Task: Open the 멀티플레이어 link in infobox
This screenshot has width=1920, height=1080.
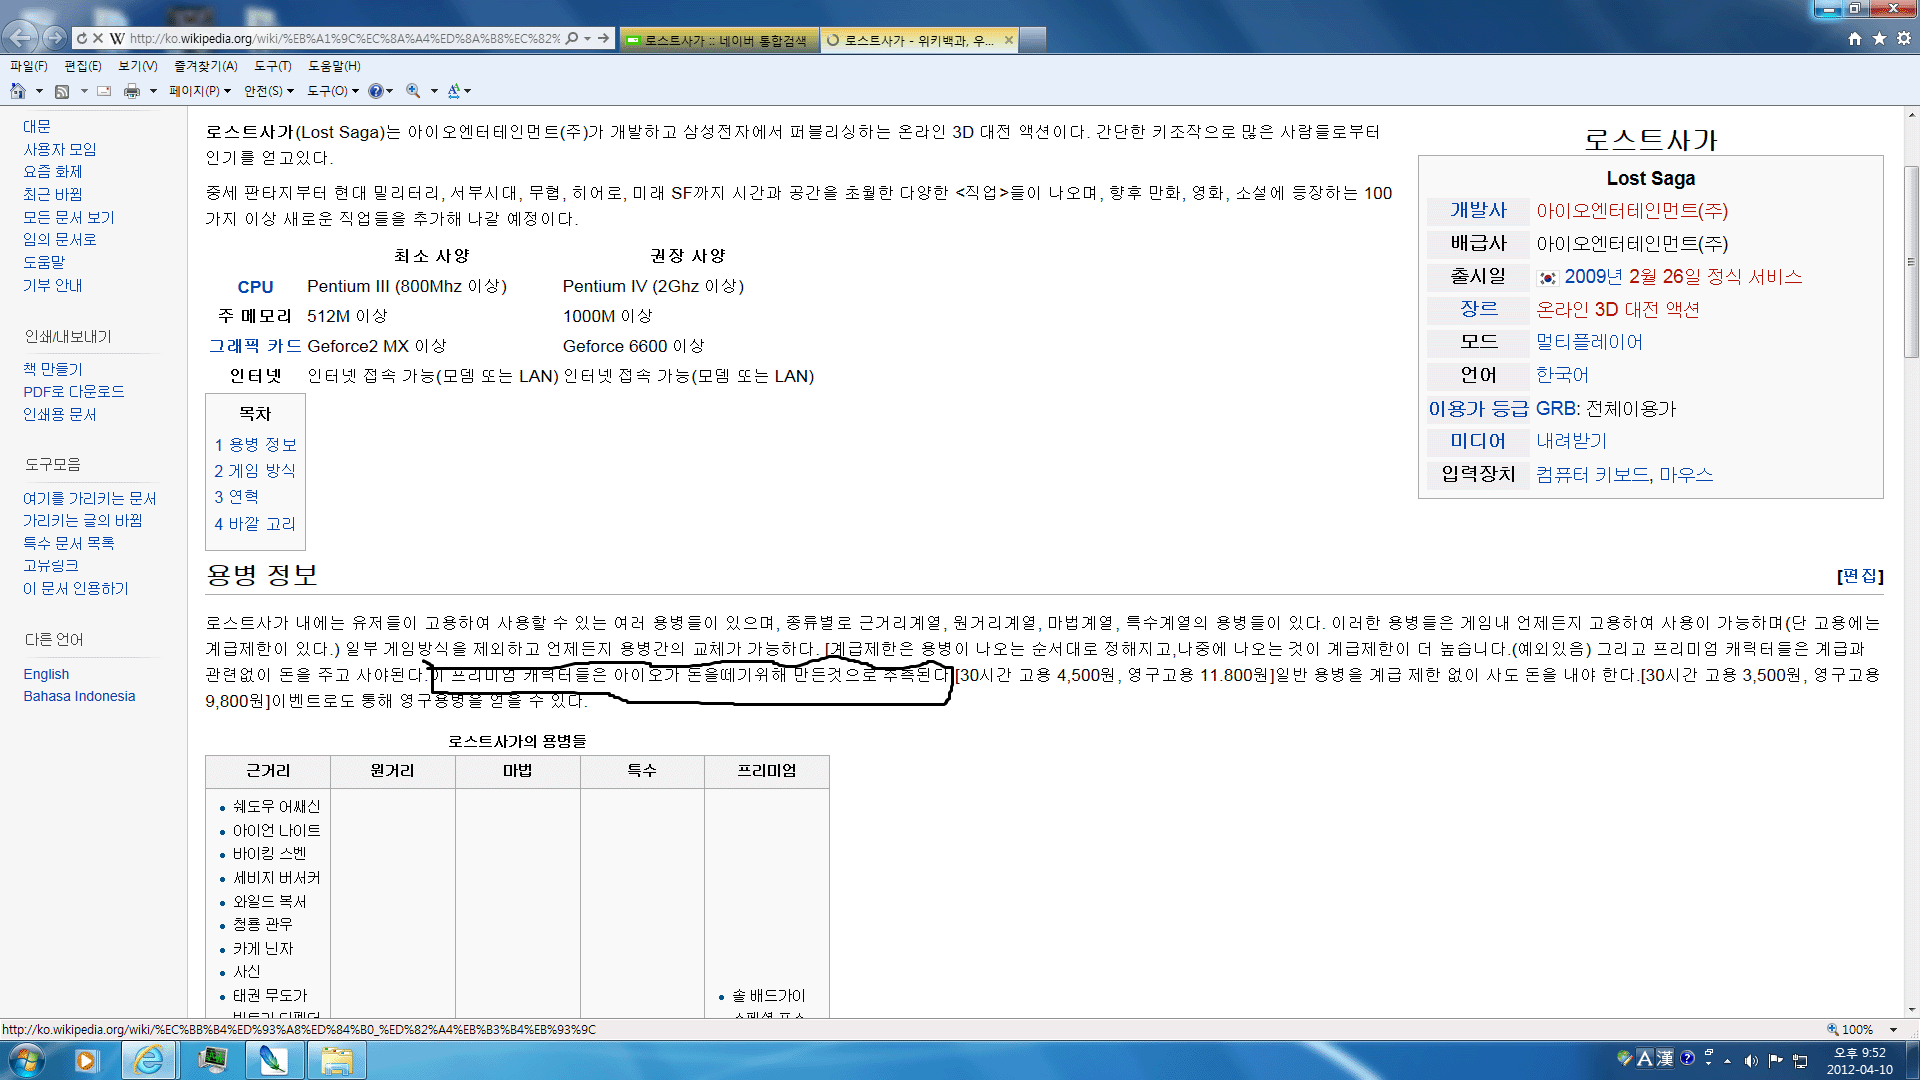Action: tap(1589, 342)
